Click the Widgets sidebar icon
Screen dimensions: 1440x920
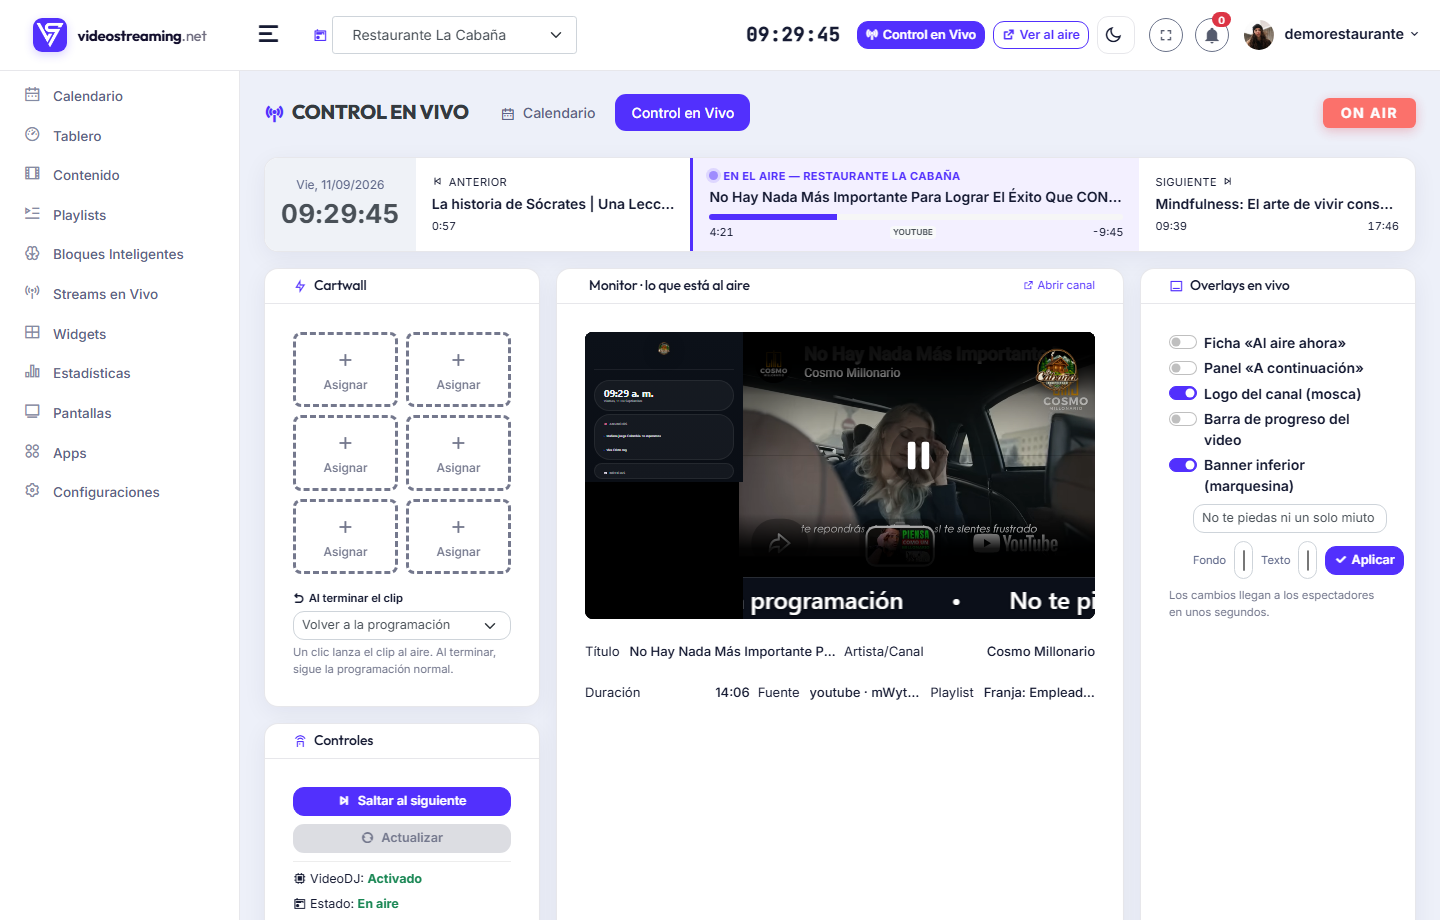point(32,333)
